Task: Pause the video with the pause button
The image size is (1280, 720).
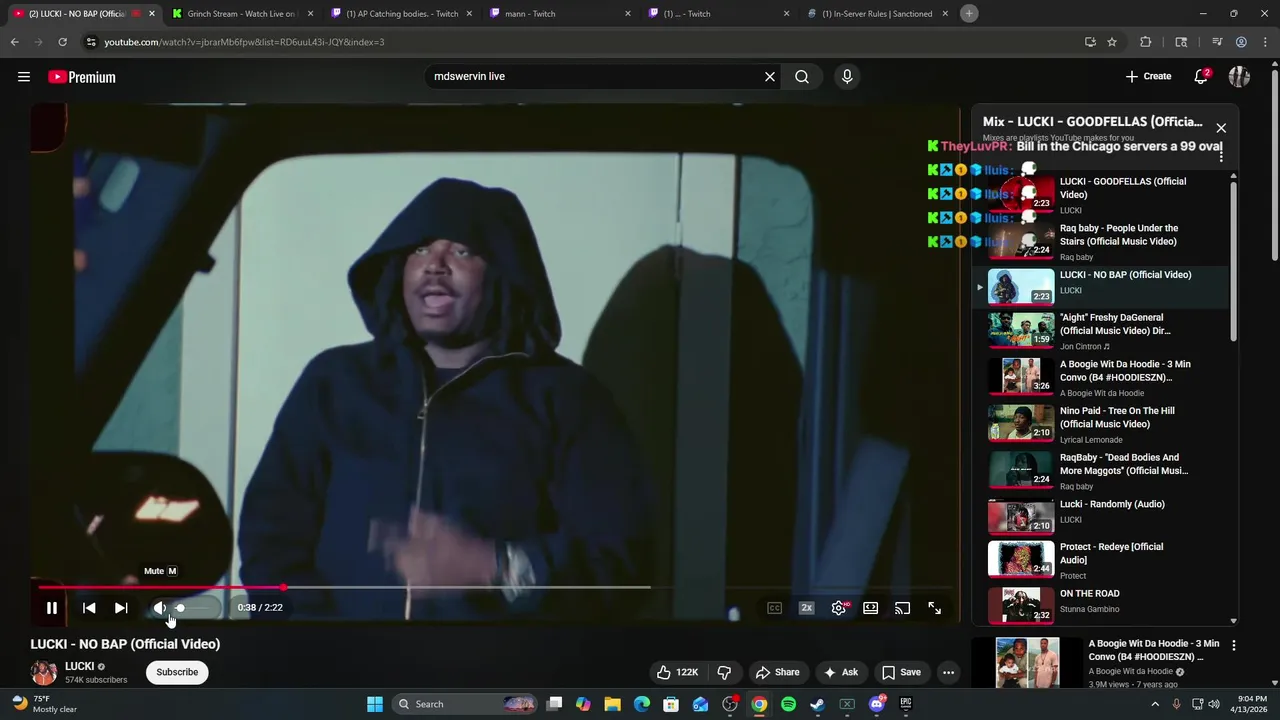Action: pyautogui.click(x=52, y=608)
